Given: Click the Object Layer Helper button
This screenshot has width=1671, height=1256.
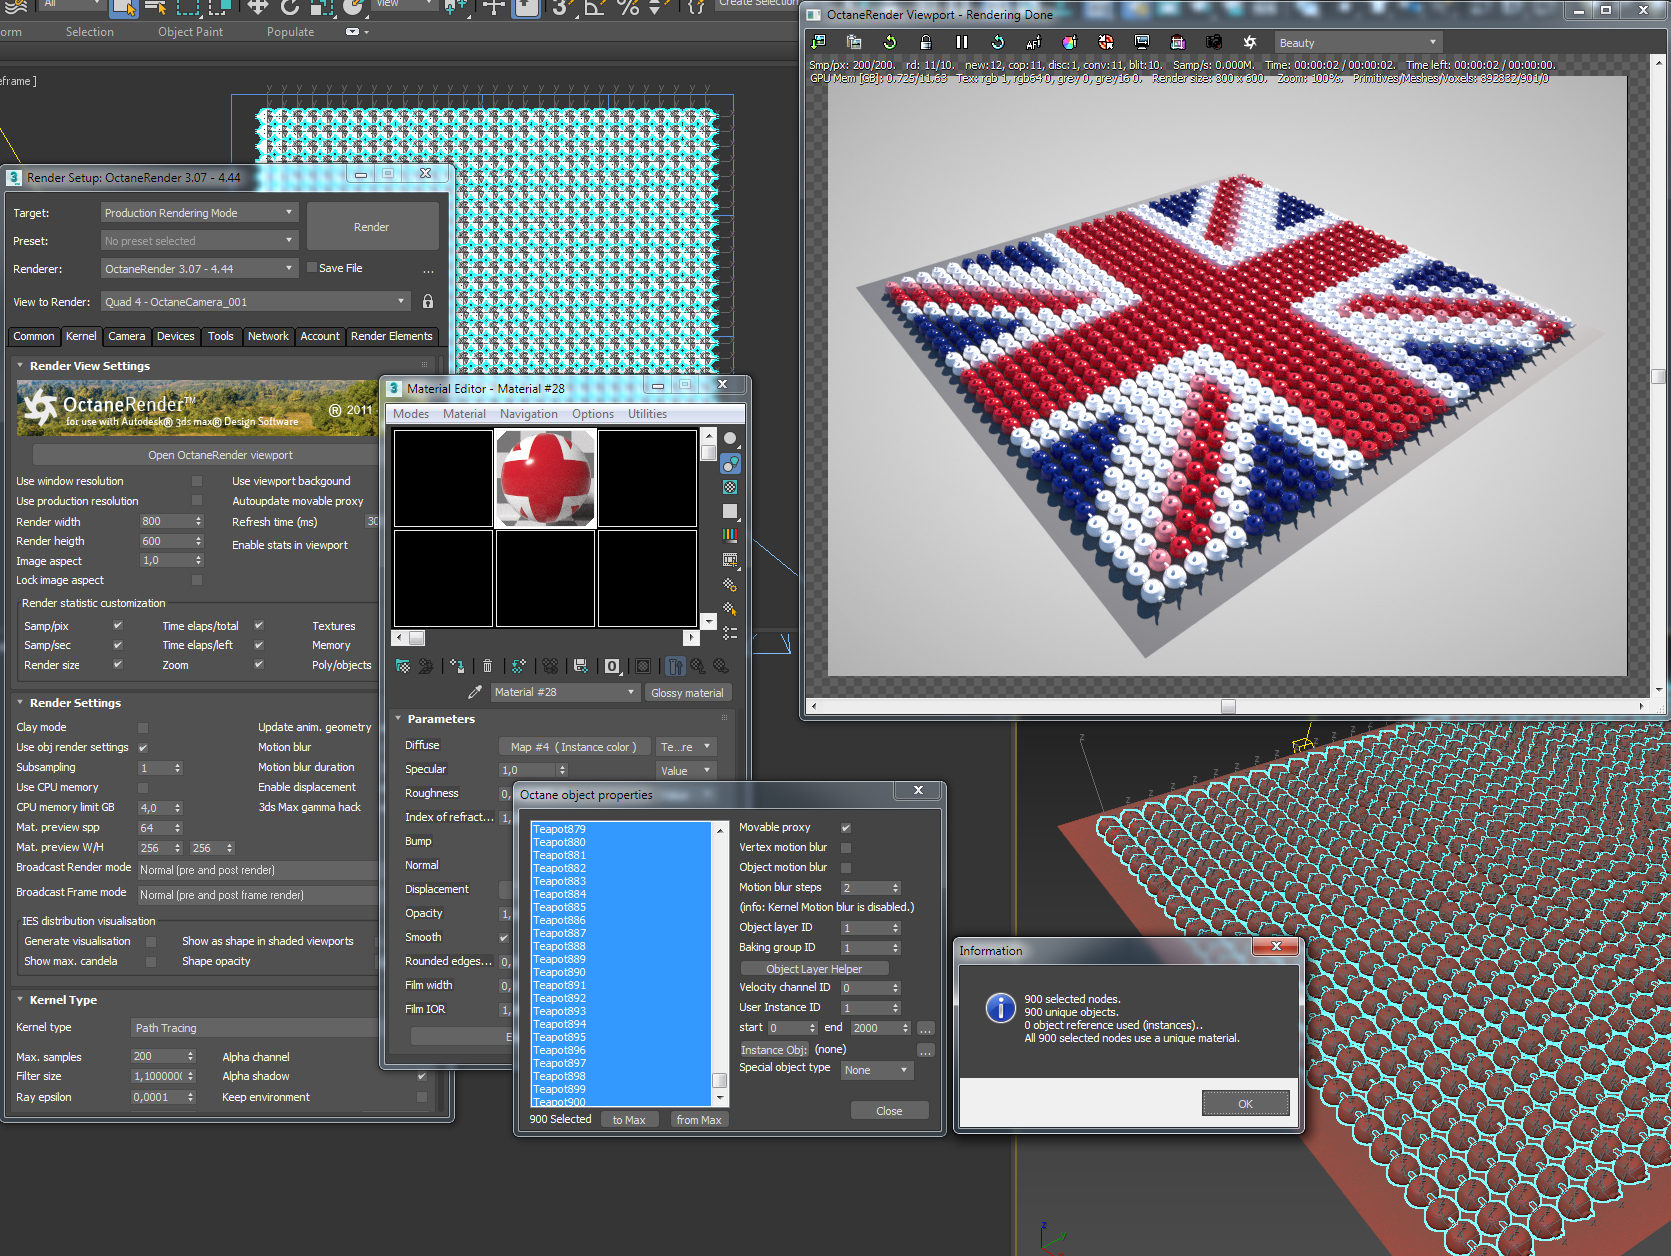Looking at the screenshot, I should pos(814,969).
